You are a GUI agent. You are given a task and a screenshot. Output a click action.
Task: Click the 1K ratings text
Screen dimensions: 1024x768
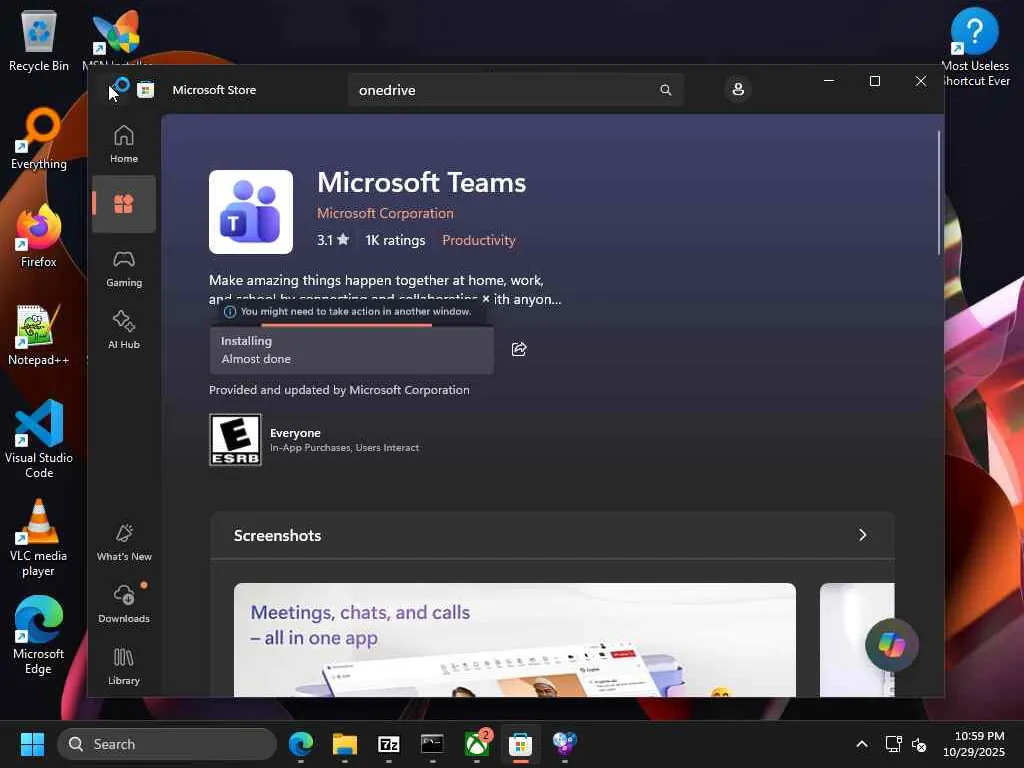click(395, 240)
